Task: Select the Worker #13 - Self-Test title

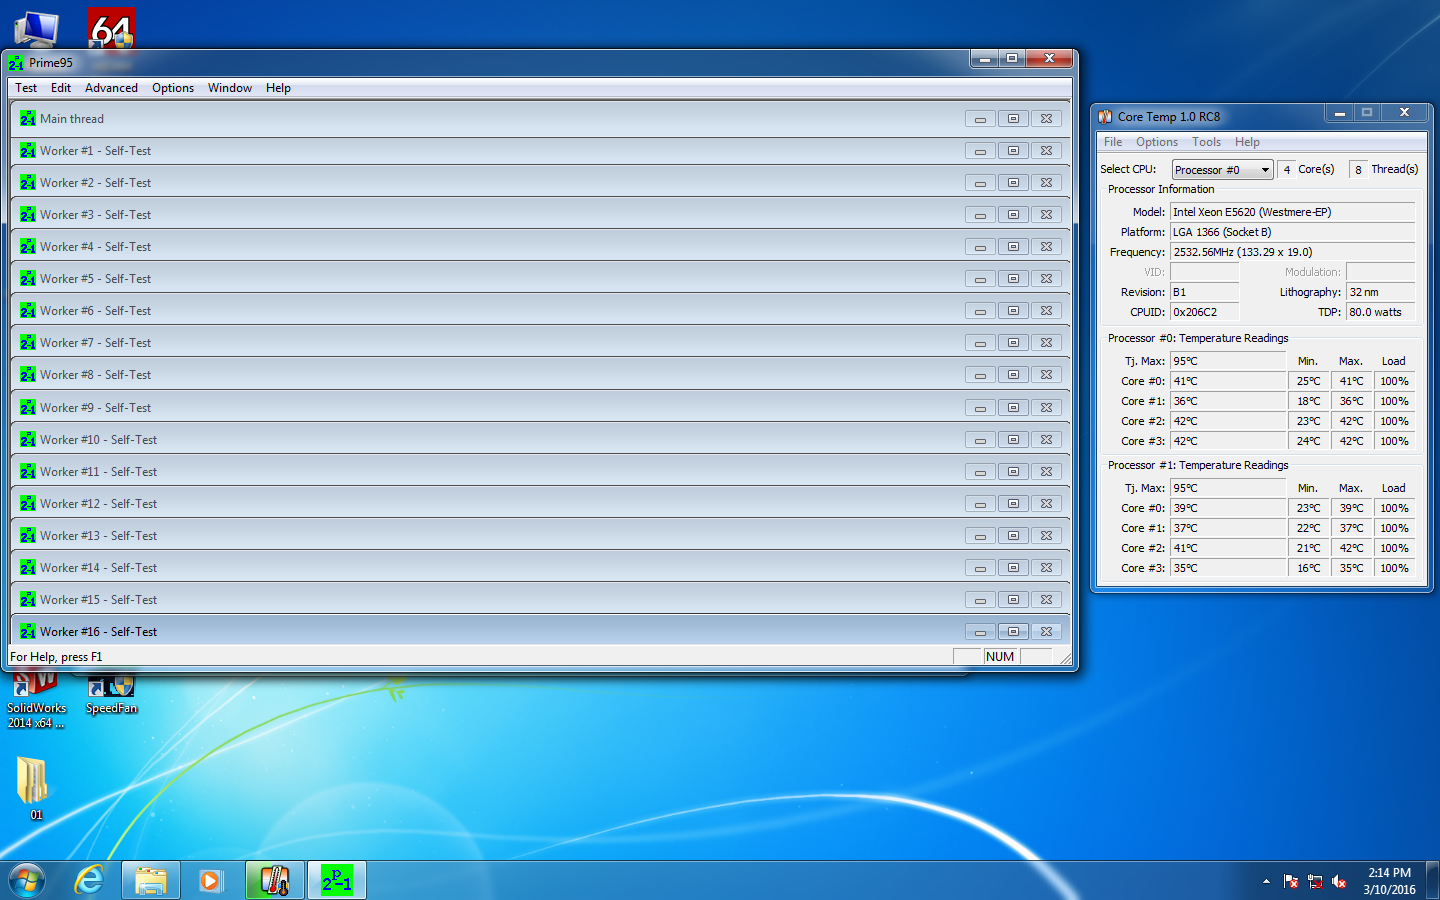Action: (x=98, y=536)
